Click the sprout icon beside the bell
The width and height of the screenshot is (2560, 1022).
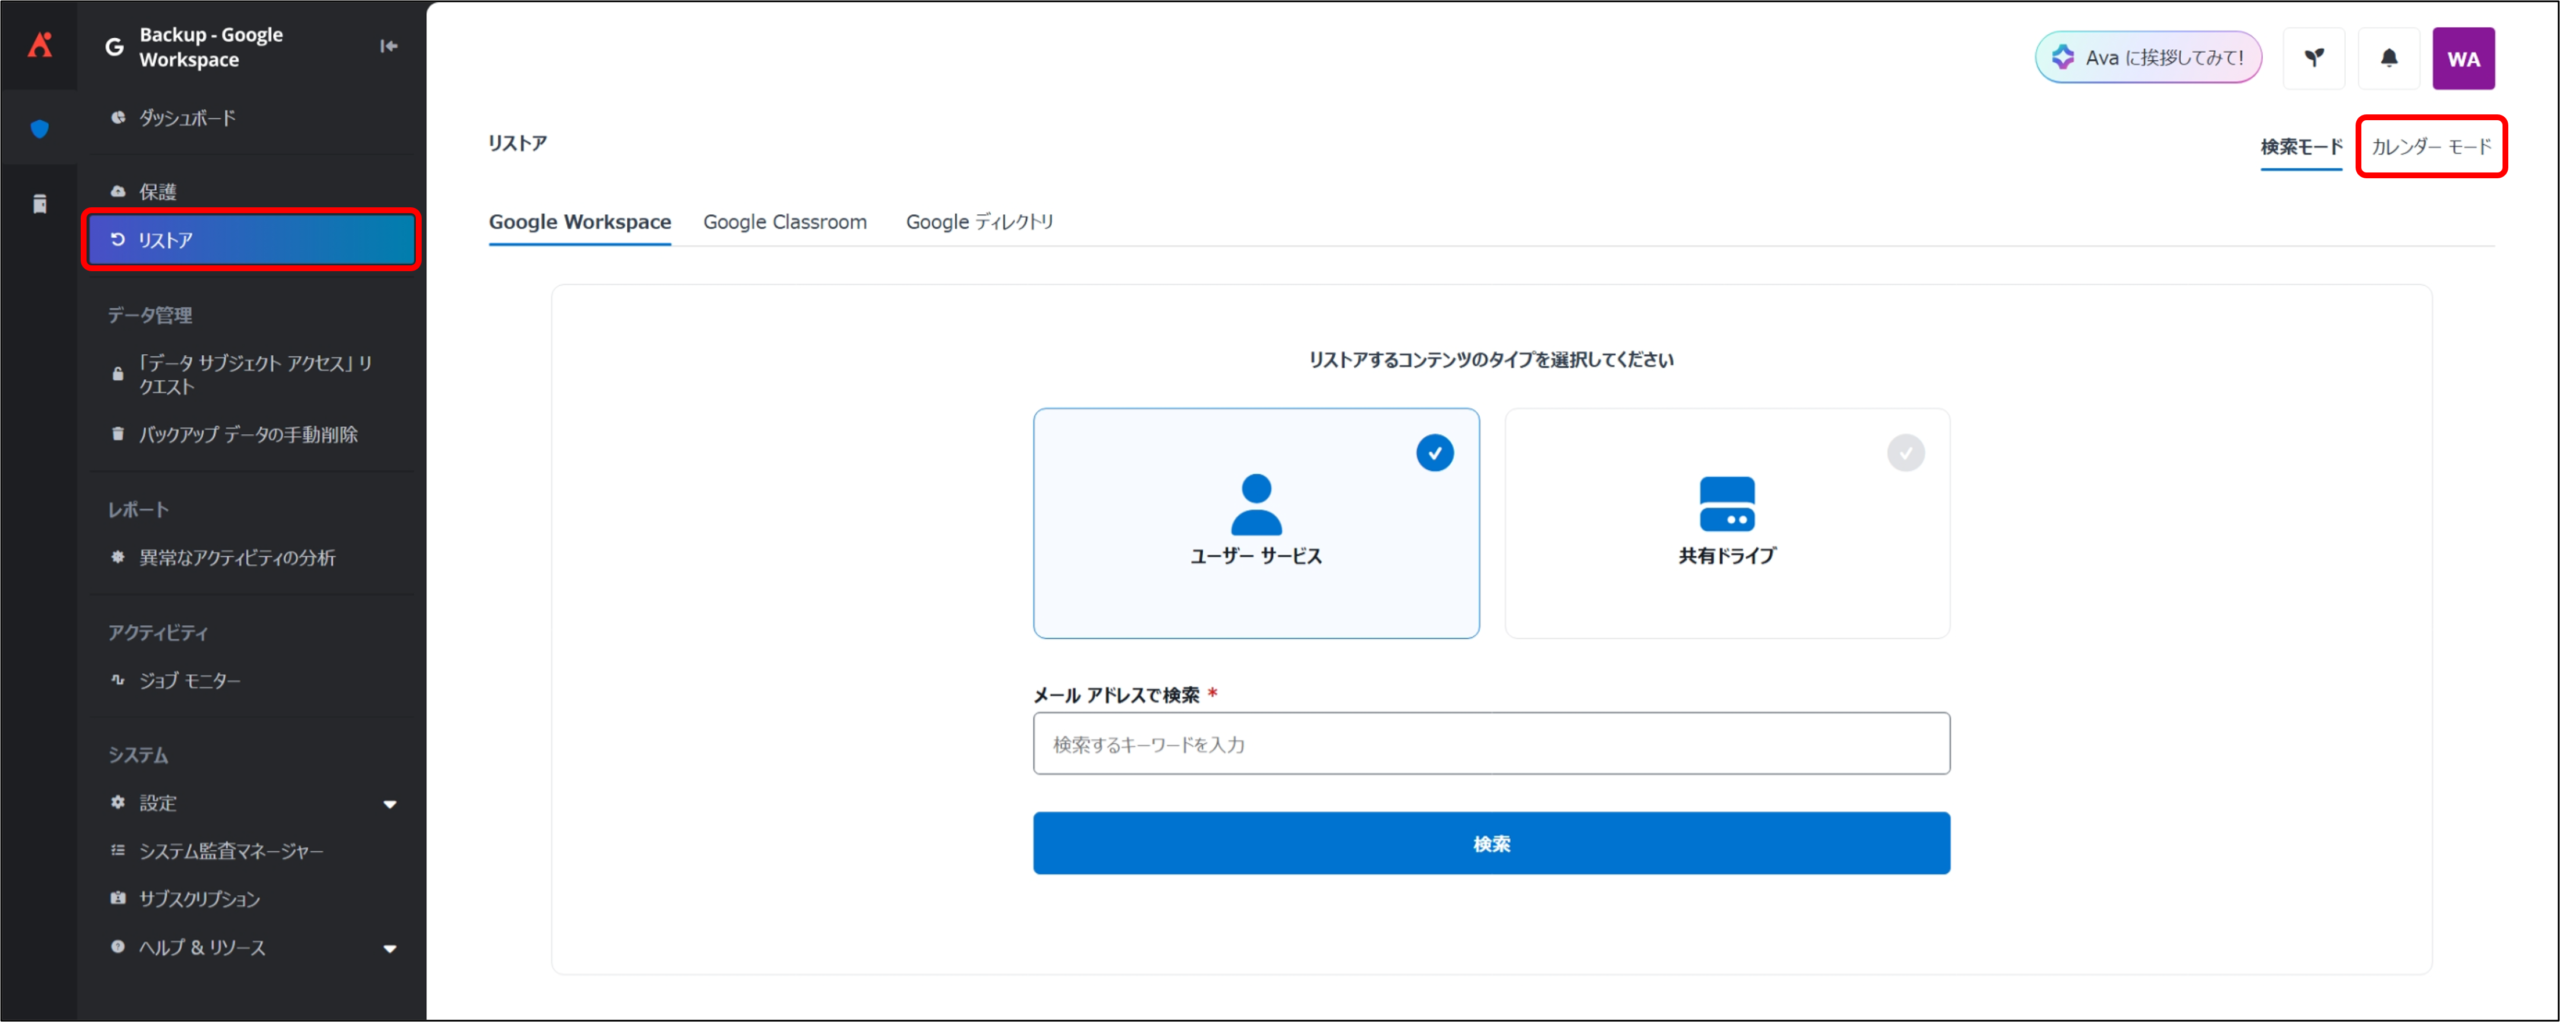2314,58
